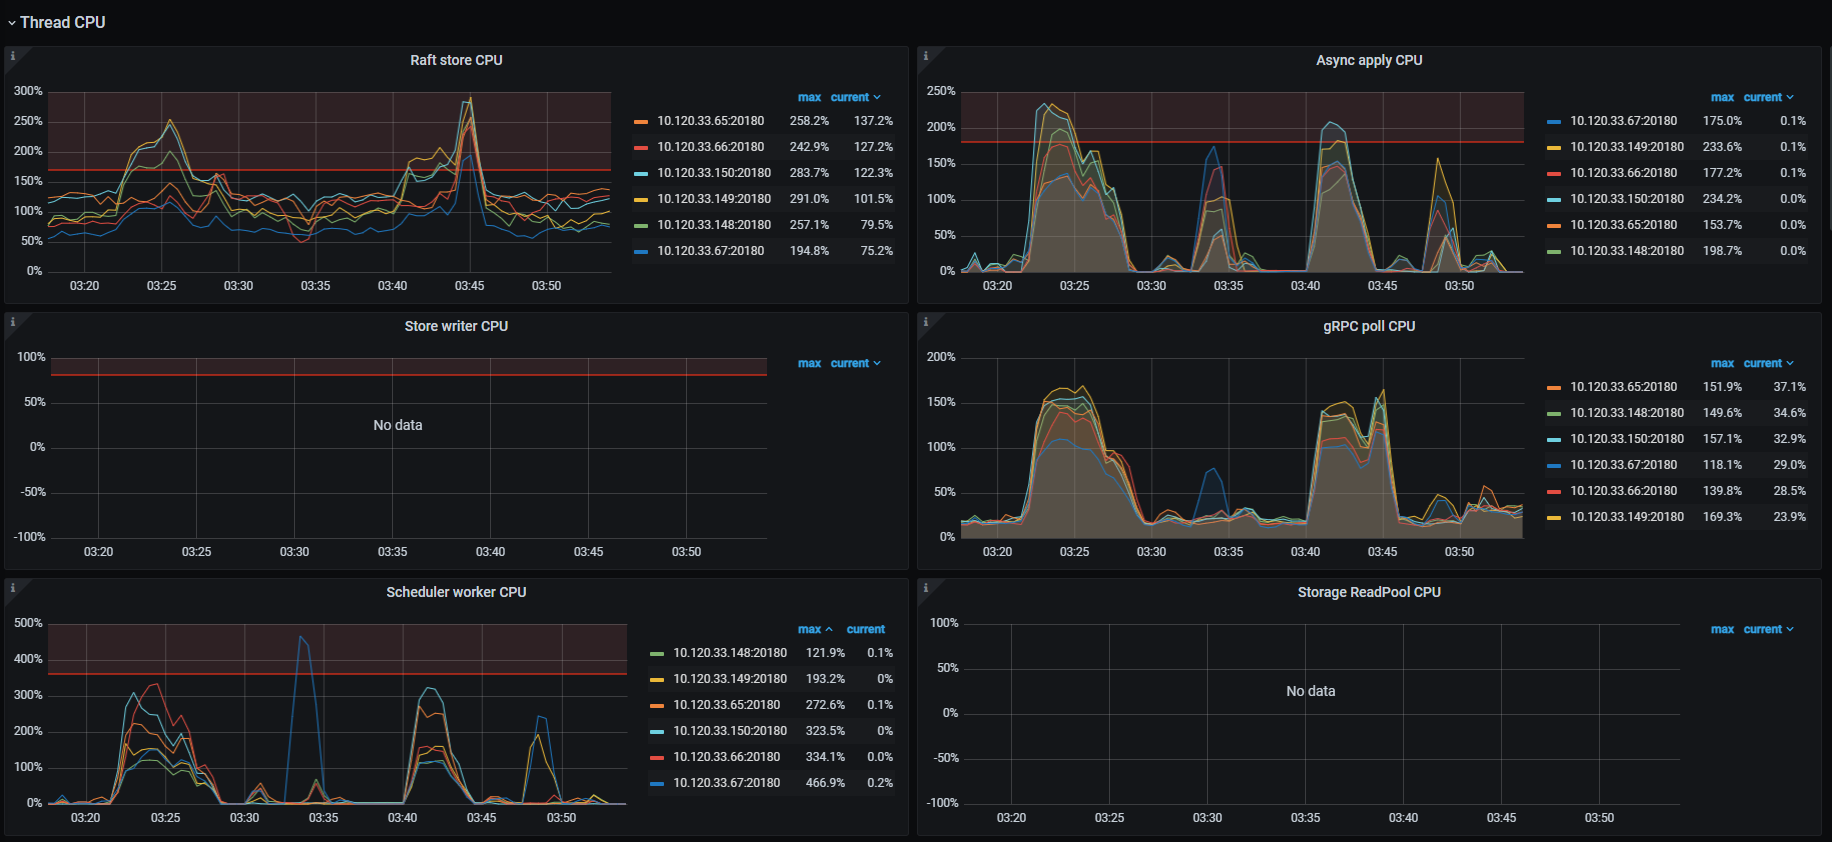Image resolution: width=1832 pixels, height=842 pixels.
Task: Open color swatch for 10.120.33.66:20180 in Async apply CPU
Action: [x=1554, y=174]
